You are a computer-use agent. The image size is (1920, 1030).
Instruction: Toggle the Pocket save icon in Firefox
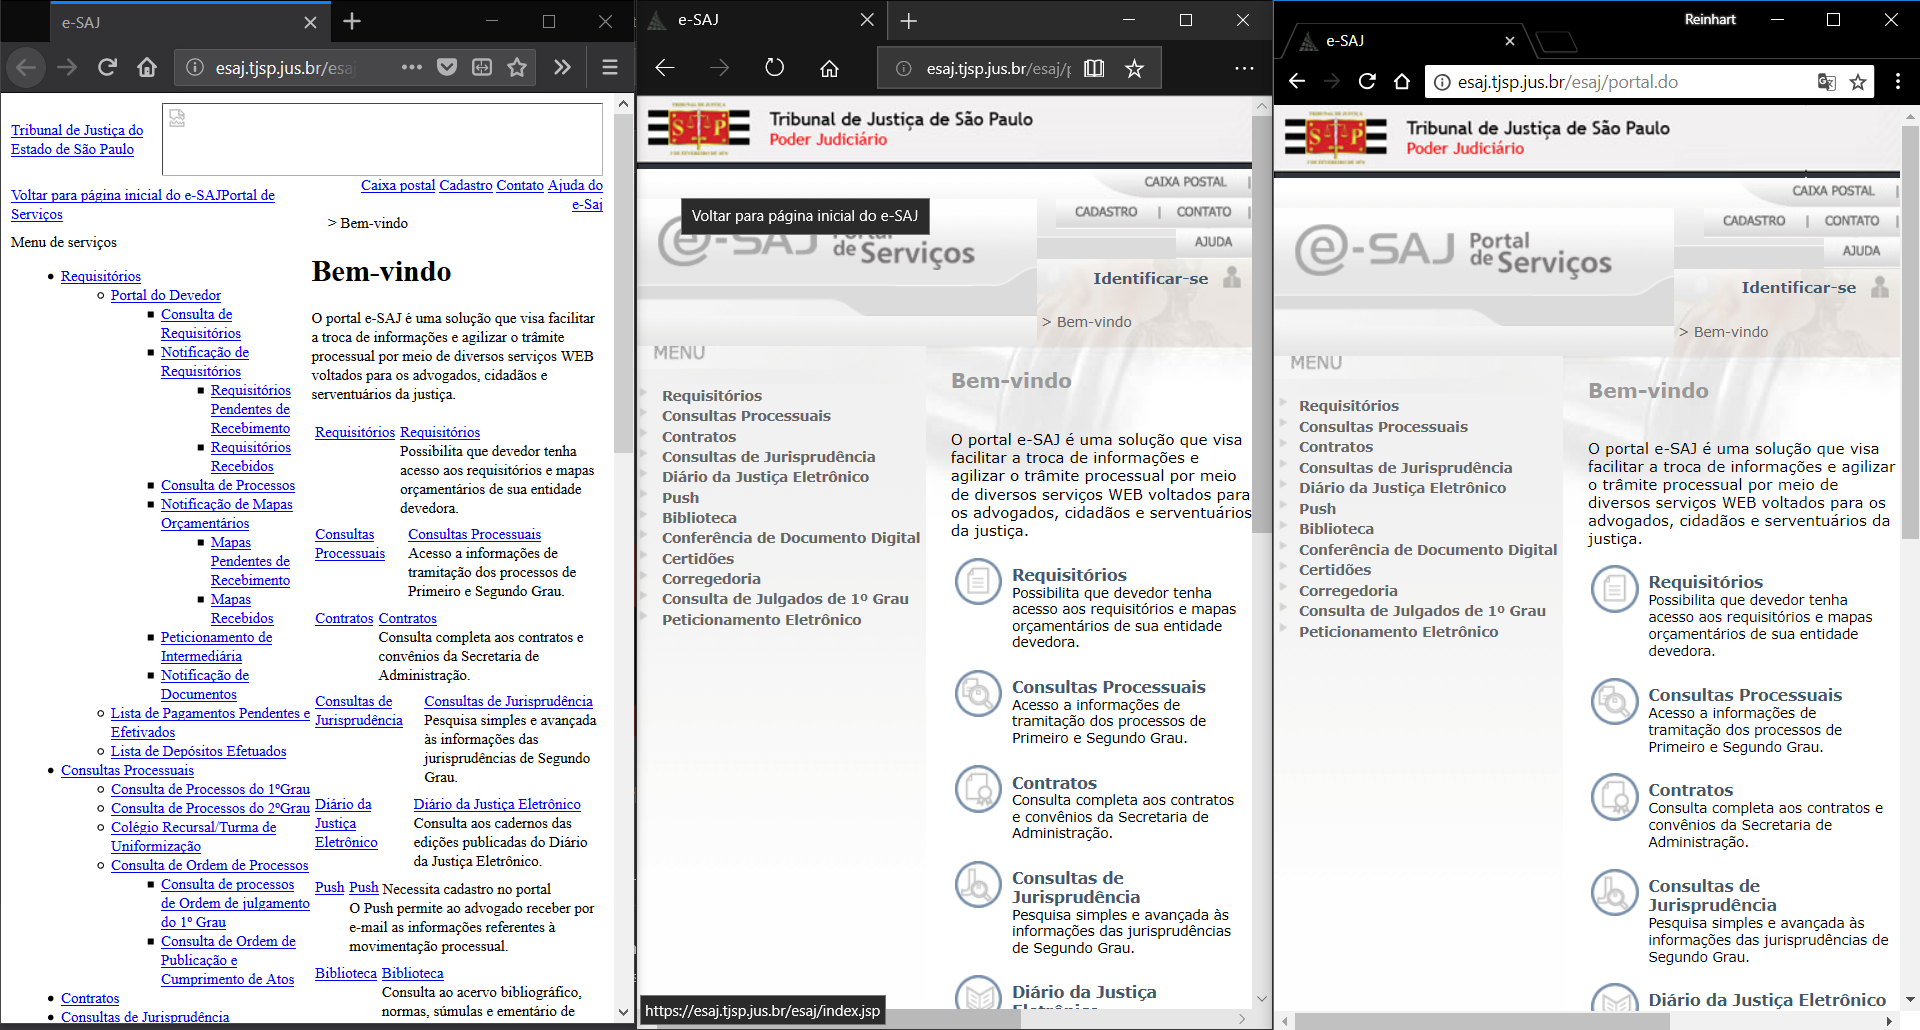pos(447,67)
